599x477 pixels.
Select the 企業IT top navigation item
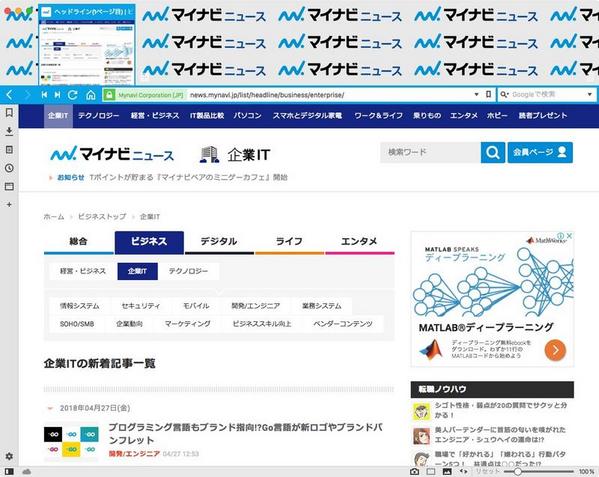point(58,115)
